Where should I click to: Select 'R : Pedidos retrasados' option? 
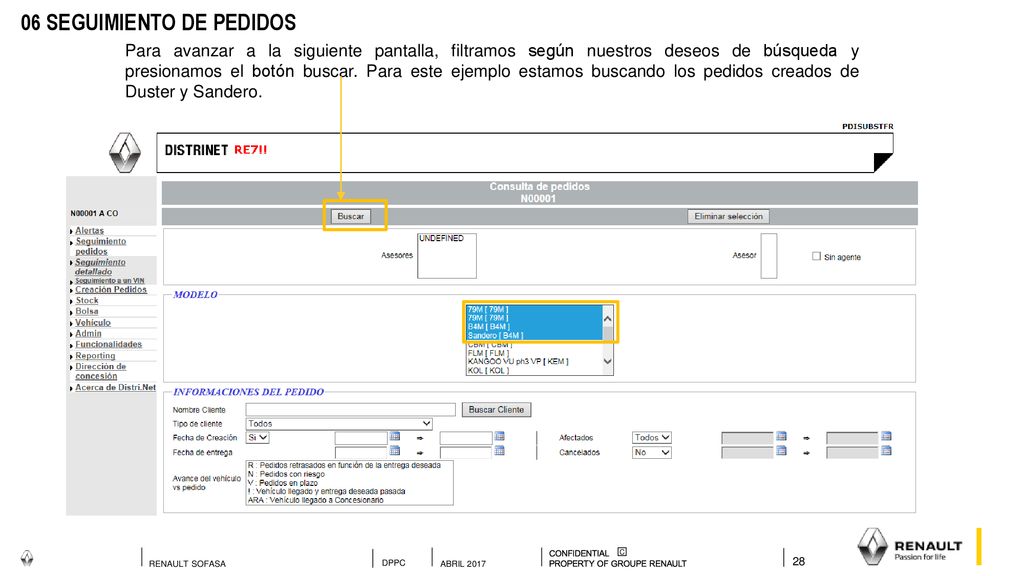[349, 465]
